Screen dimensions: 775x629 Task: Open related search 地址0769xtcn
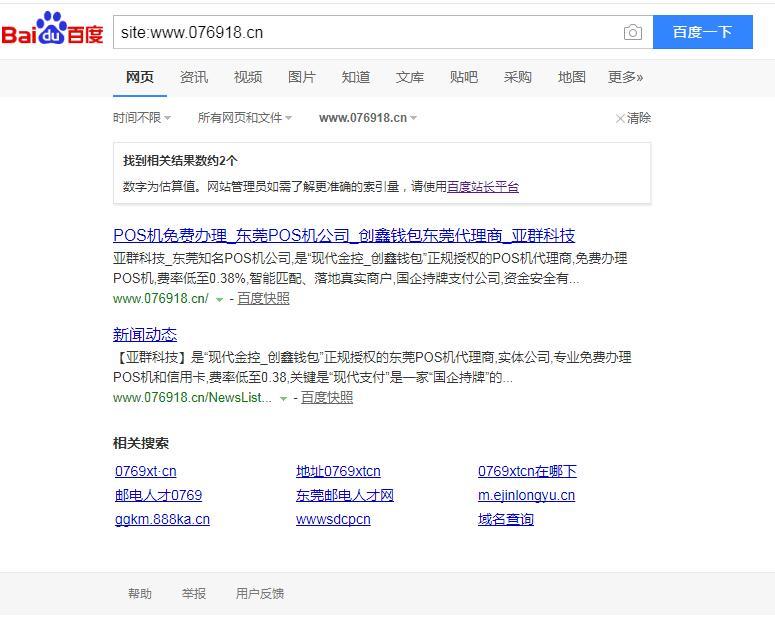pyautogui.click(x=339, y=471)
